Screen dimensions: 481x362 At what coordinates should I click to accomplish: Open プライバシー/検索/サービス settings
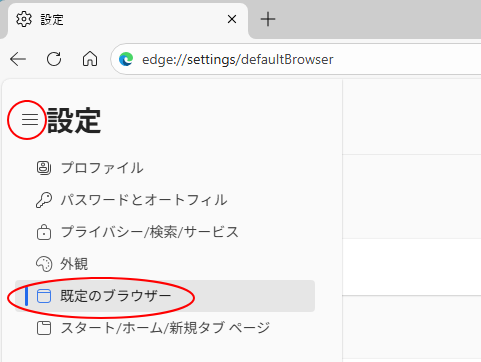[165, 232]
